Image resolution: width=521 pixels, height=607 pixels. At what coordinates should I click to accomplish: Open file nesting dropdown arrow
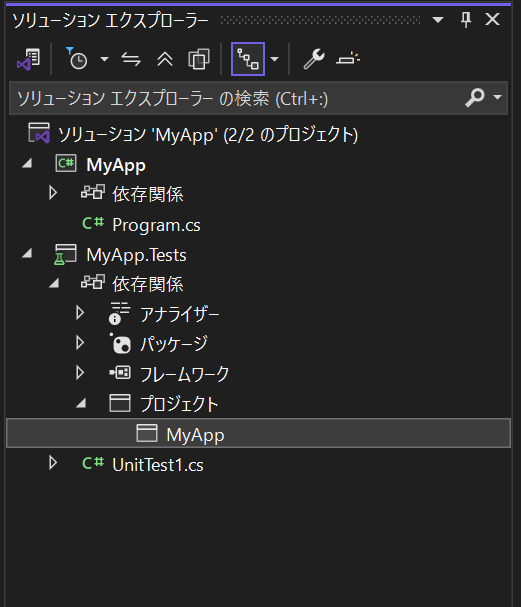click(274, 59)
